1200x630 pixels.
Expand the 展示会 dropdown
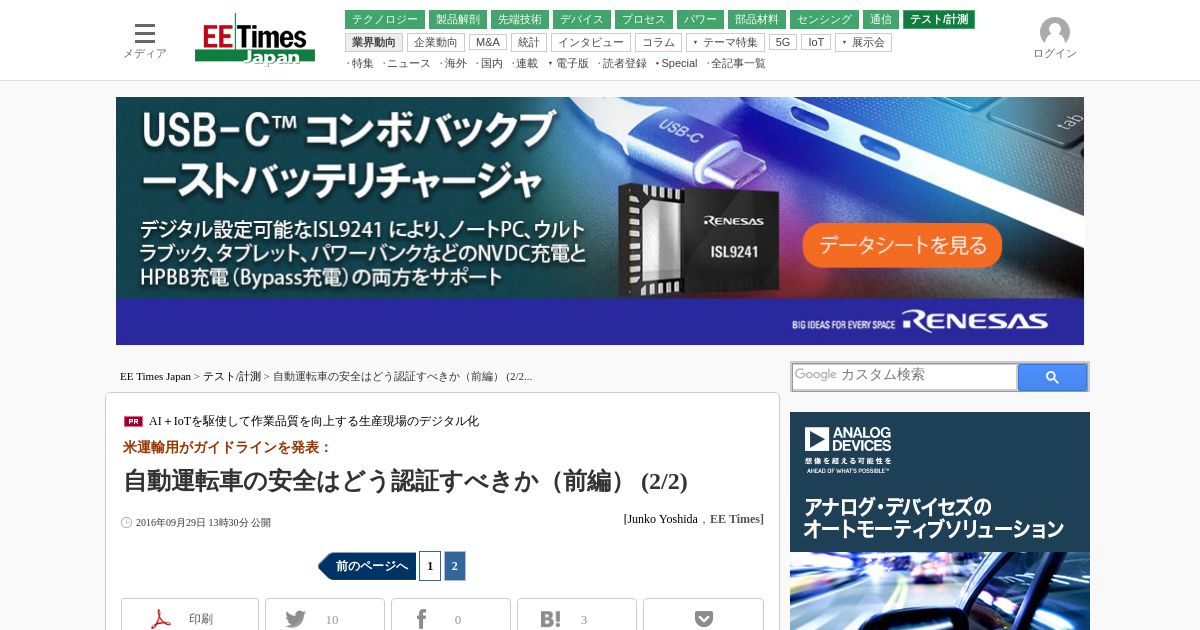863,42
